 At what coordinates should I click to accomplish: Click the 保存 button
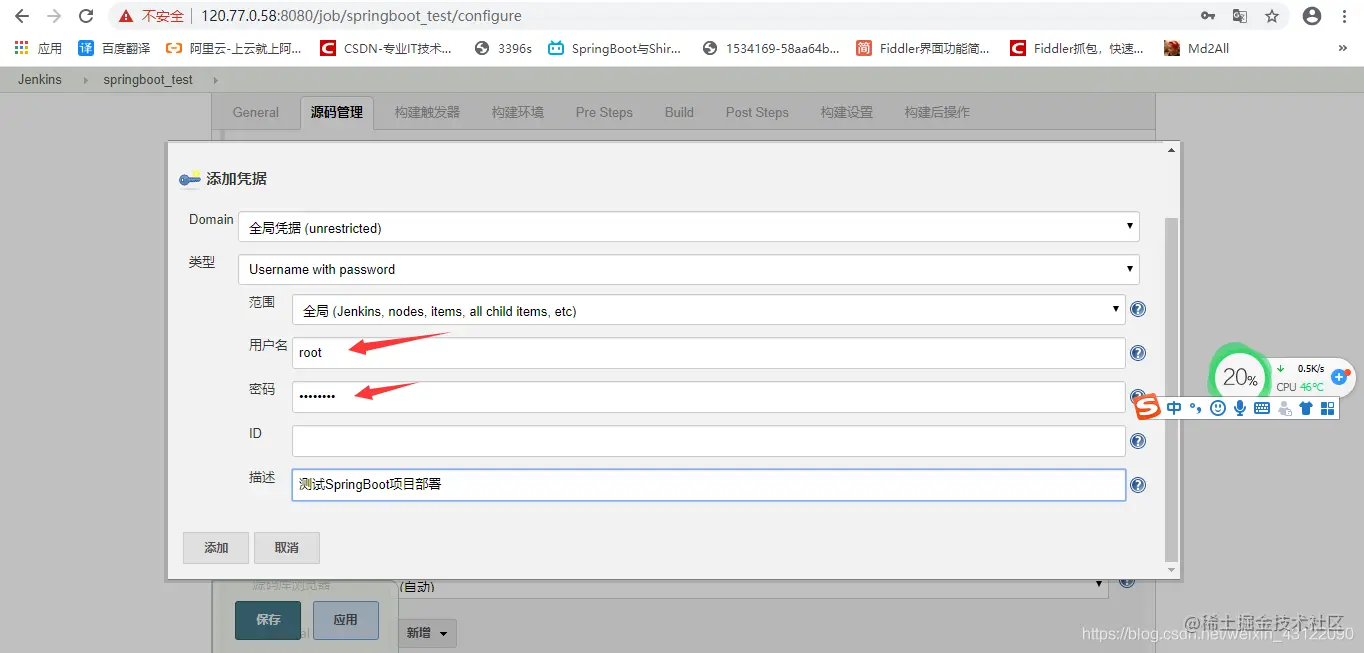(x=268, y=620)
